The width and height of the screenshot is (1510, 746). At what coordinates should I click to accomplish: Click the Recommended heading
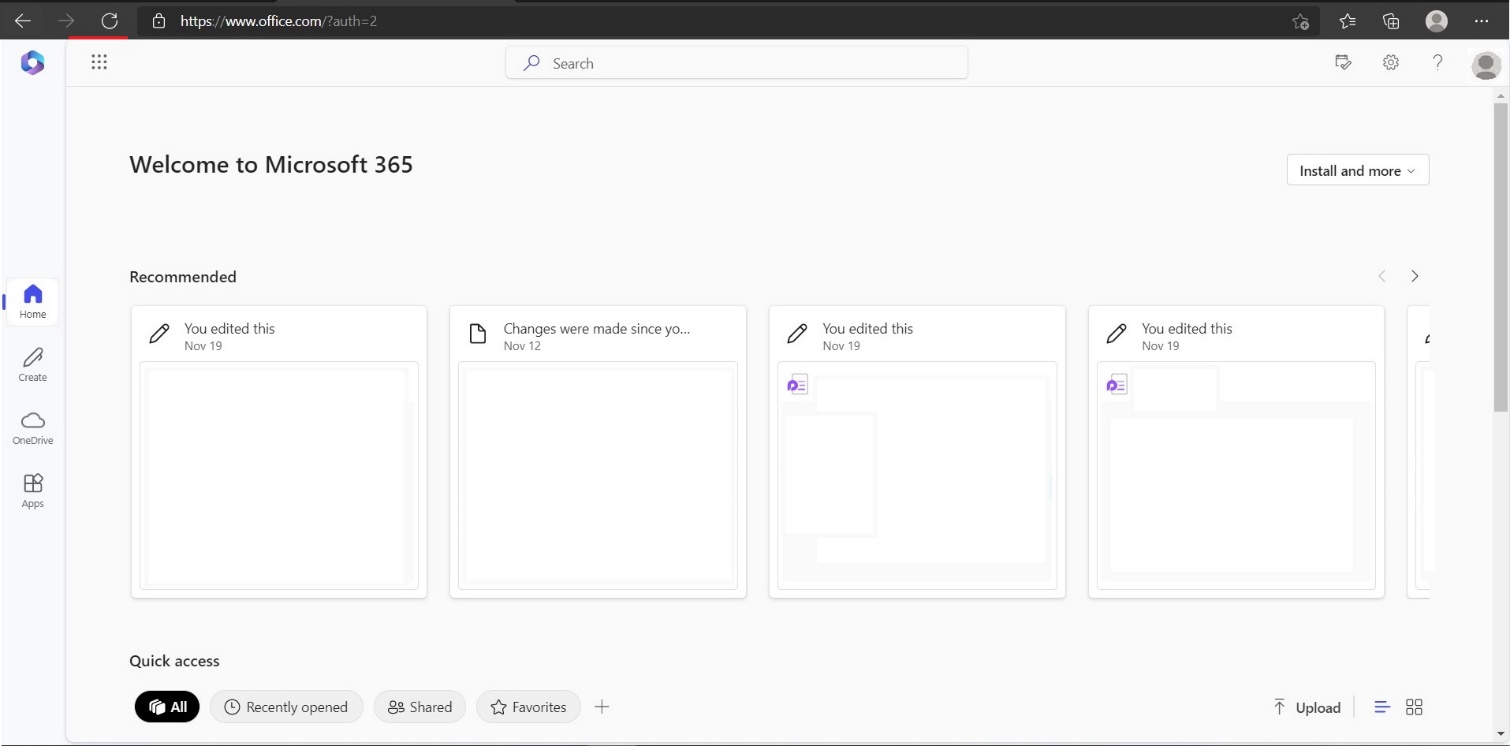pyautogui.click(x=183, y=277)
